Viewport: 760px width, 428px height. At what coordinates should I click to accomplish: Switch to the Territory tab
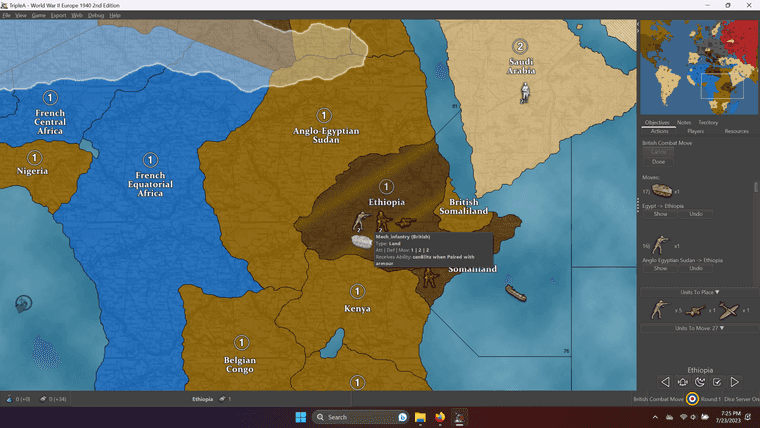coord(708,122)
